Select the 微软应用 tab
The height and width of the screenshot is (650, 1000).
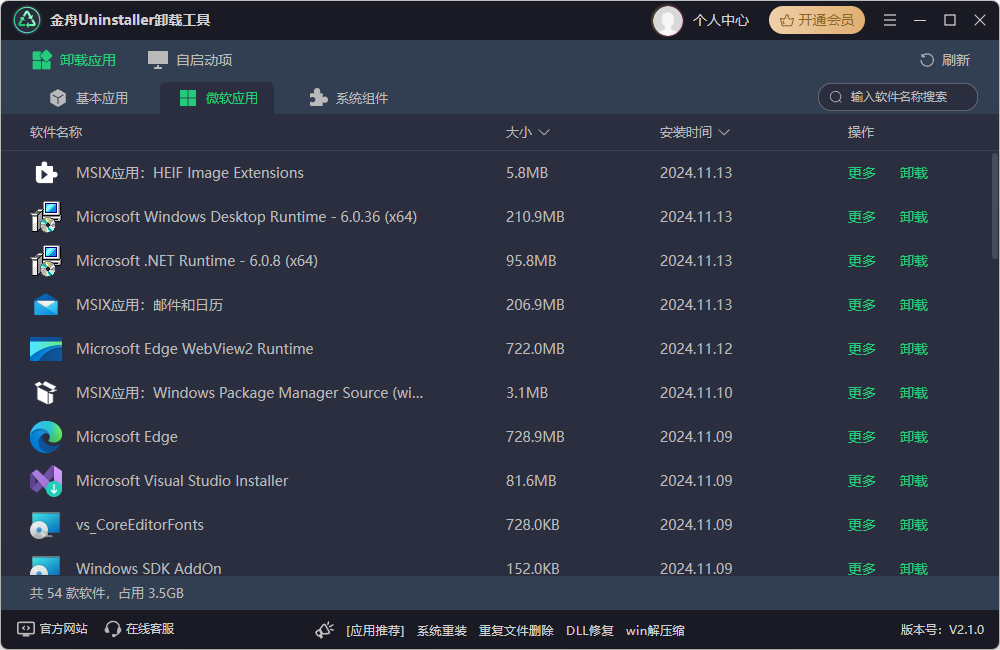pos(217,98)
